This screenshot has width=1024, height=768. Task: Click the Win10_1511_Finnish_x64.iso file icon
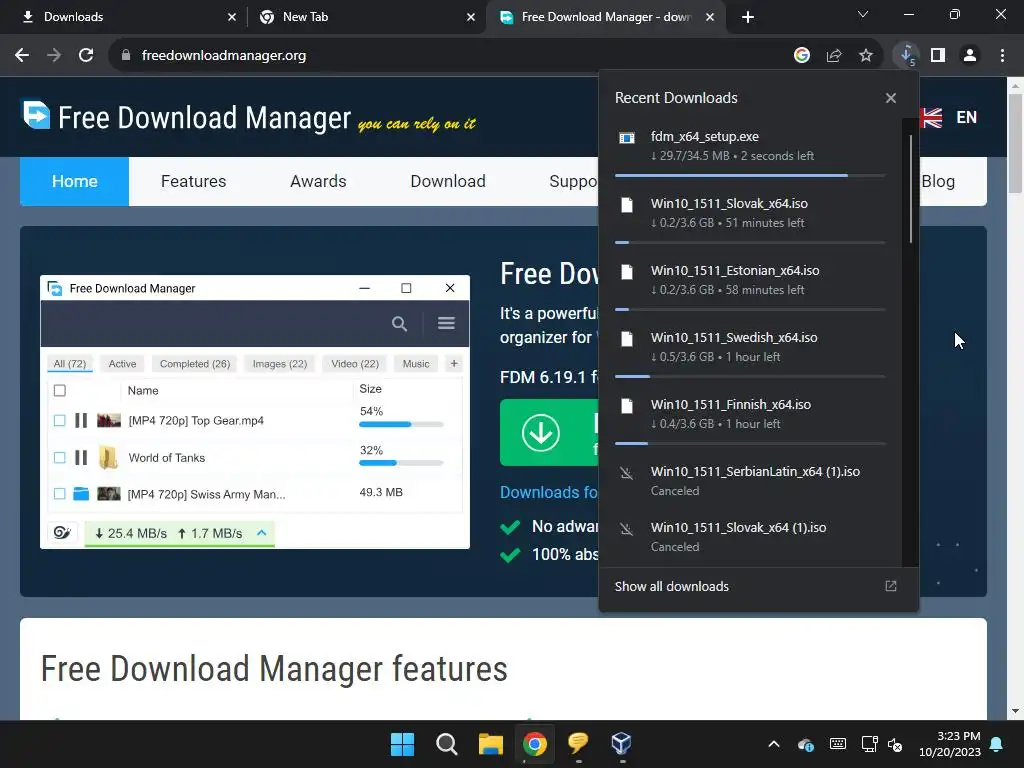(x=627, y=406)
